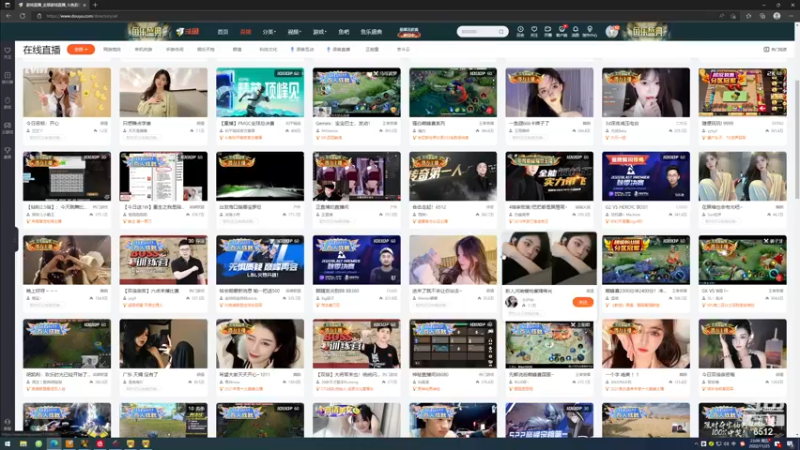800x450 pixels.
Task: Click the promotional event badge in navbar
Action: (x=409, y=32)
